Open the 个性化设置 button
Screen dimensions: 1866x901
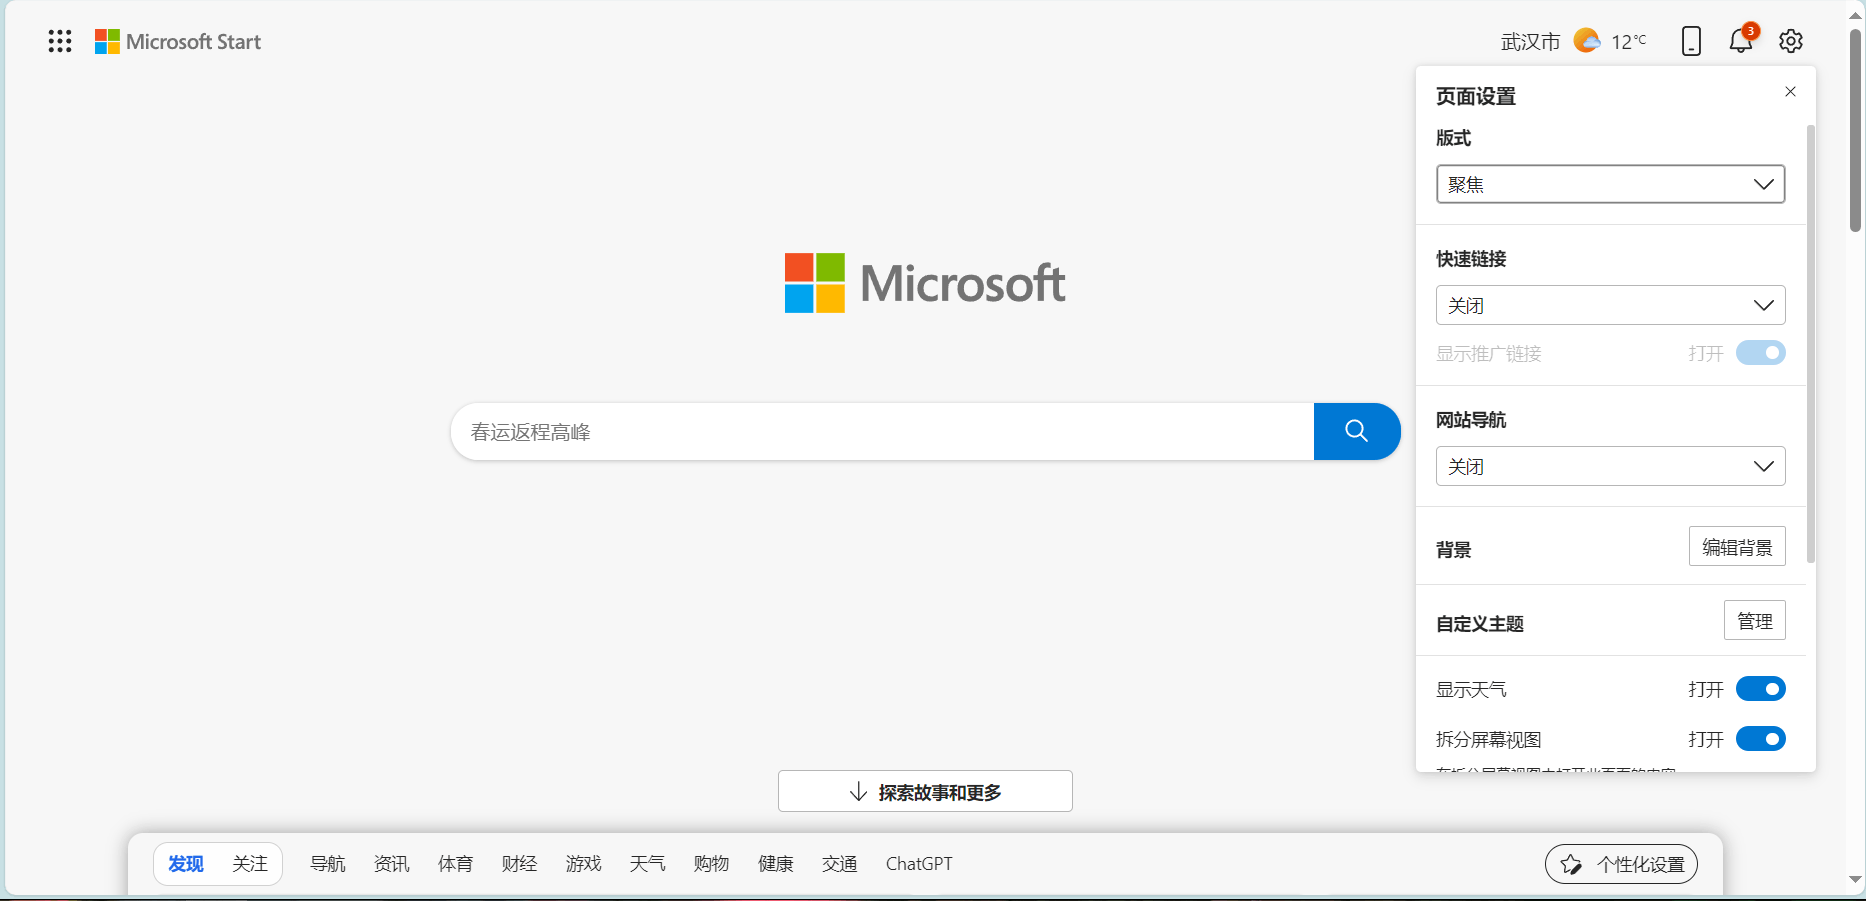(x=1621, y=864)
